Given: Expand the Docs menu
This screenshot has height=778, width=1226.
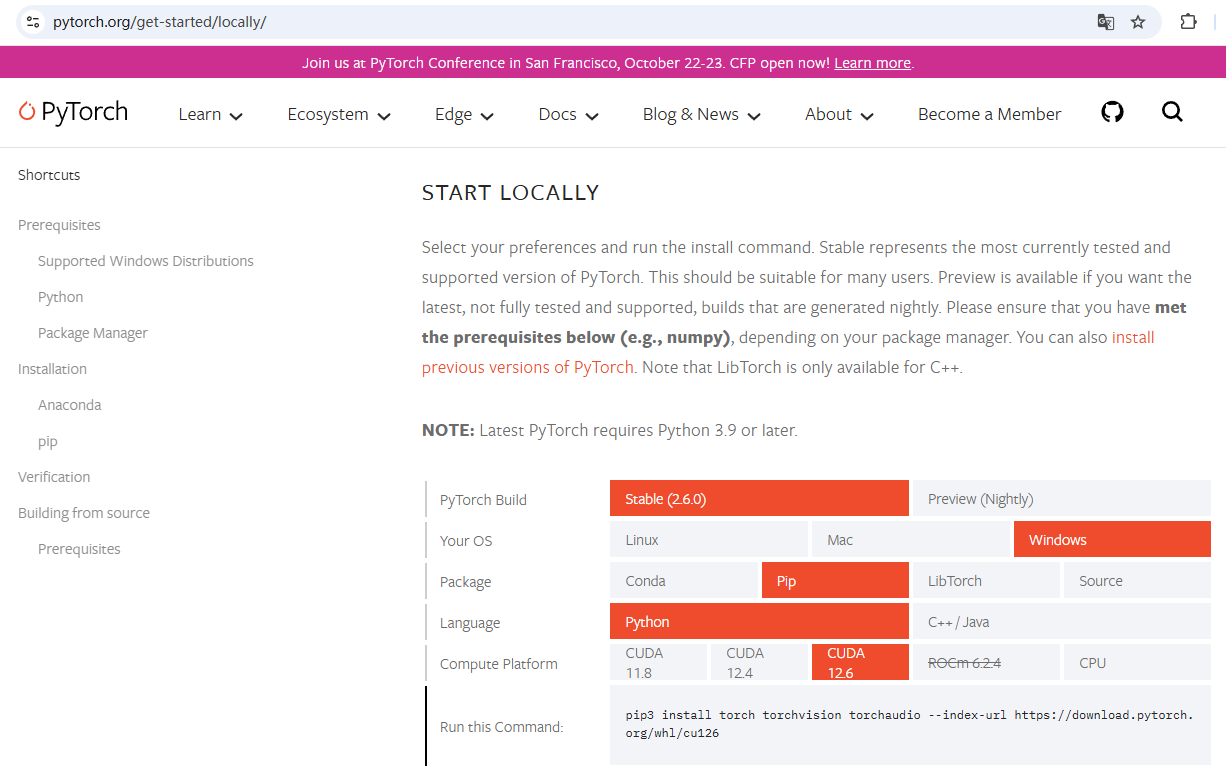Looking at the screenshot, I should (568, 115).
